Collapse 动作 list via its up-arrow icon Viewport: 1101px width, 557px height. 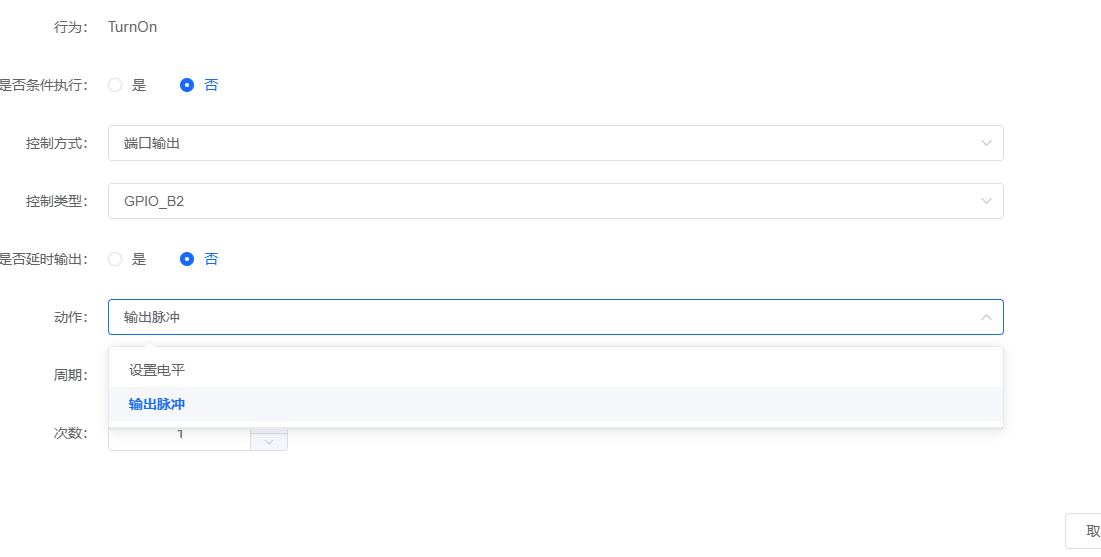tap(986, 317)
